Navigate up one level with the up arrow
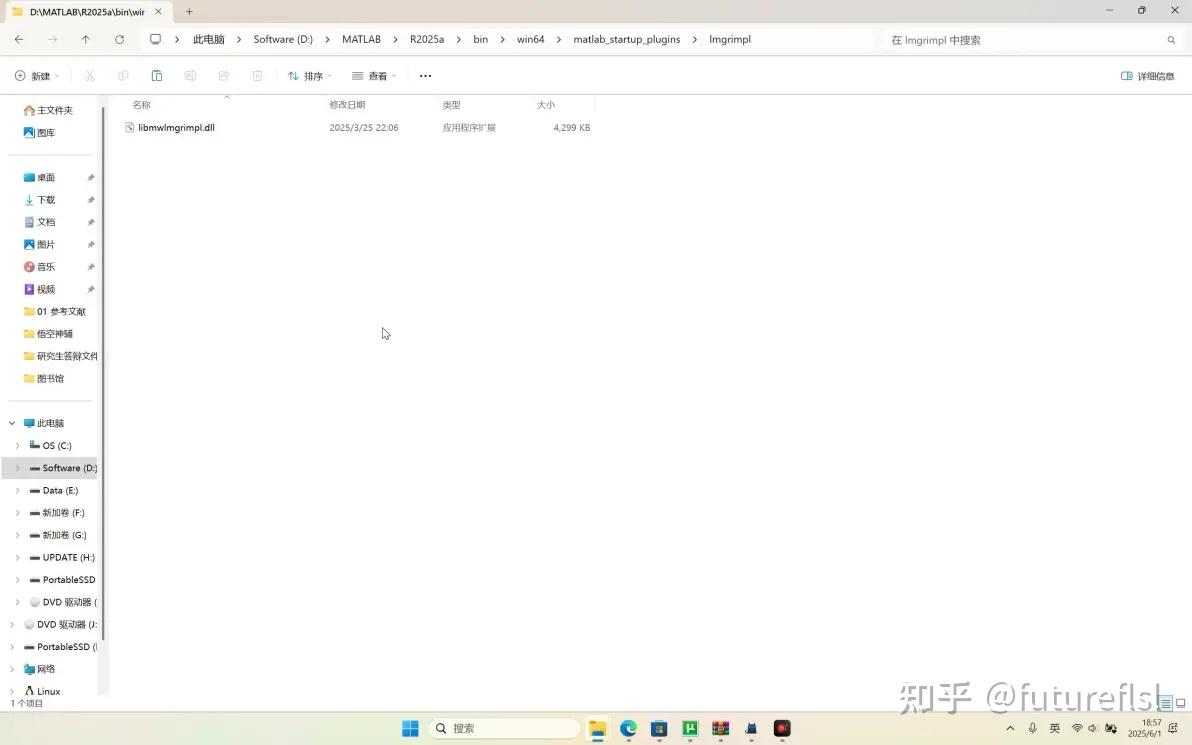 pyautogui.click(x=86, y=39)
